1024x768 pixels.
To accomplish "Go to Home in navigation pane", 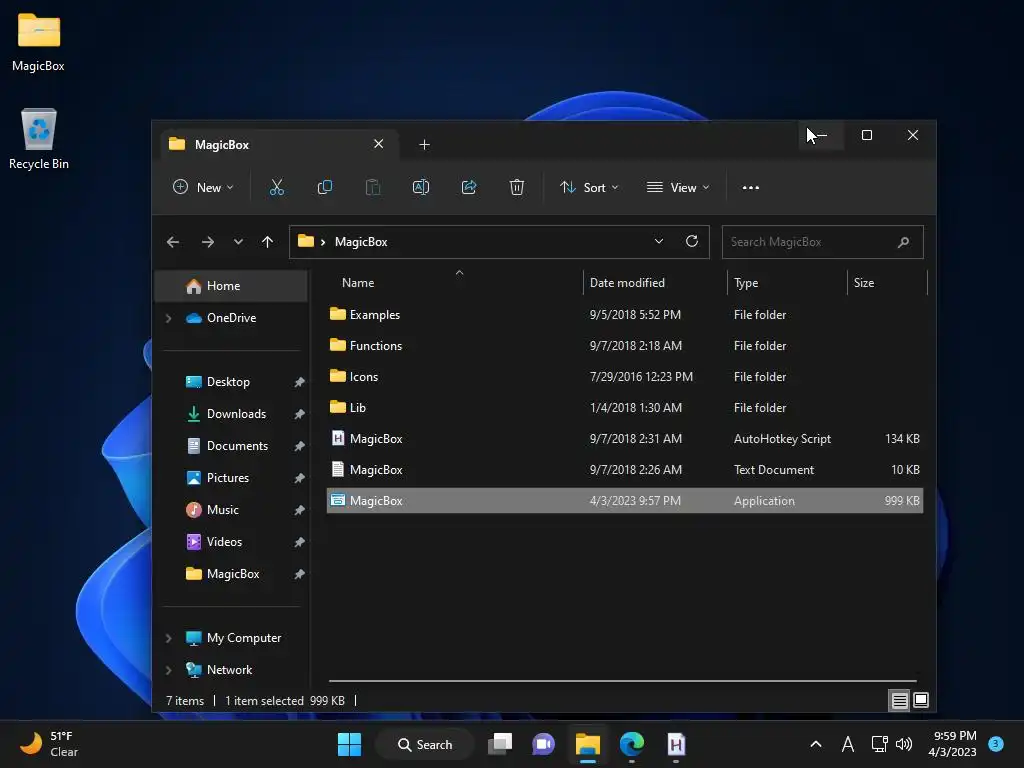I will (231, 286).
